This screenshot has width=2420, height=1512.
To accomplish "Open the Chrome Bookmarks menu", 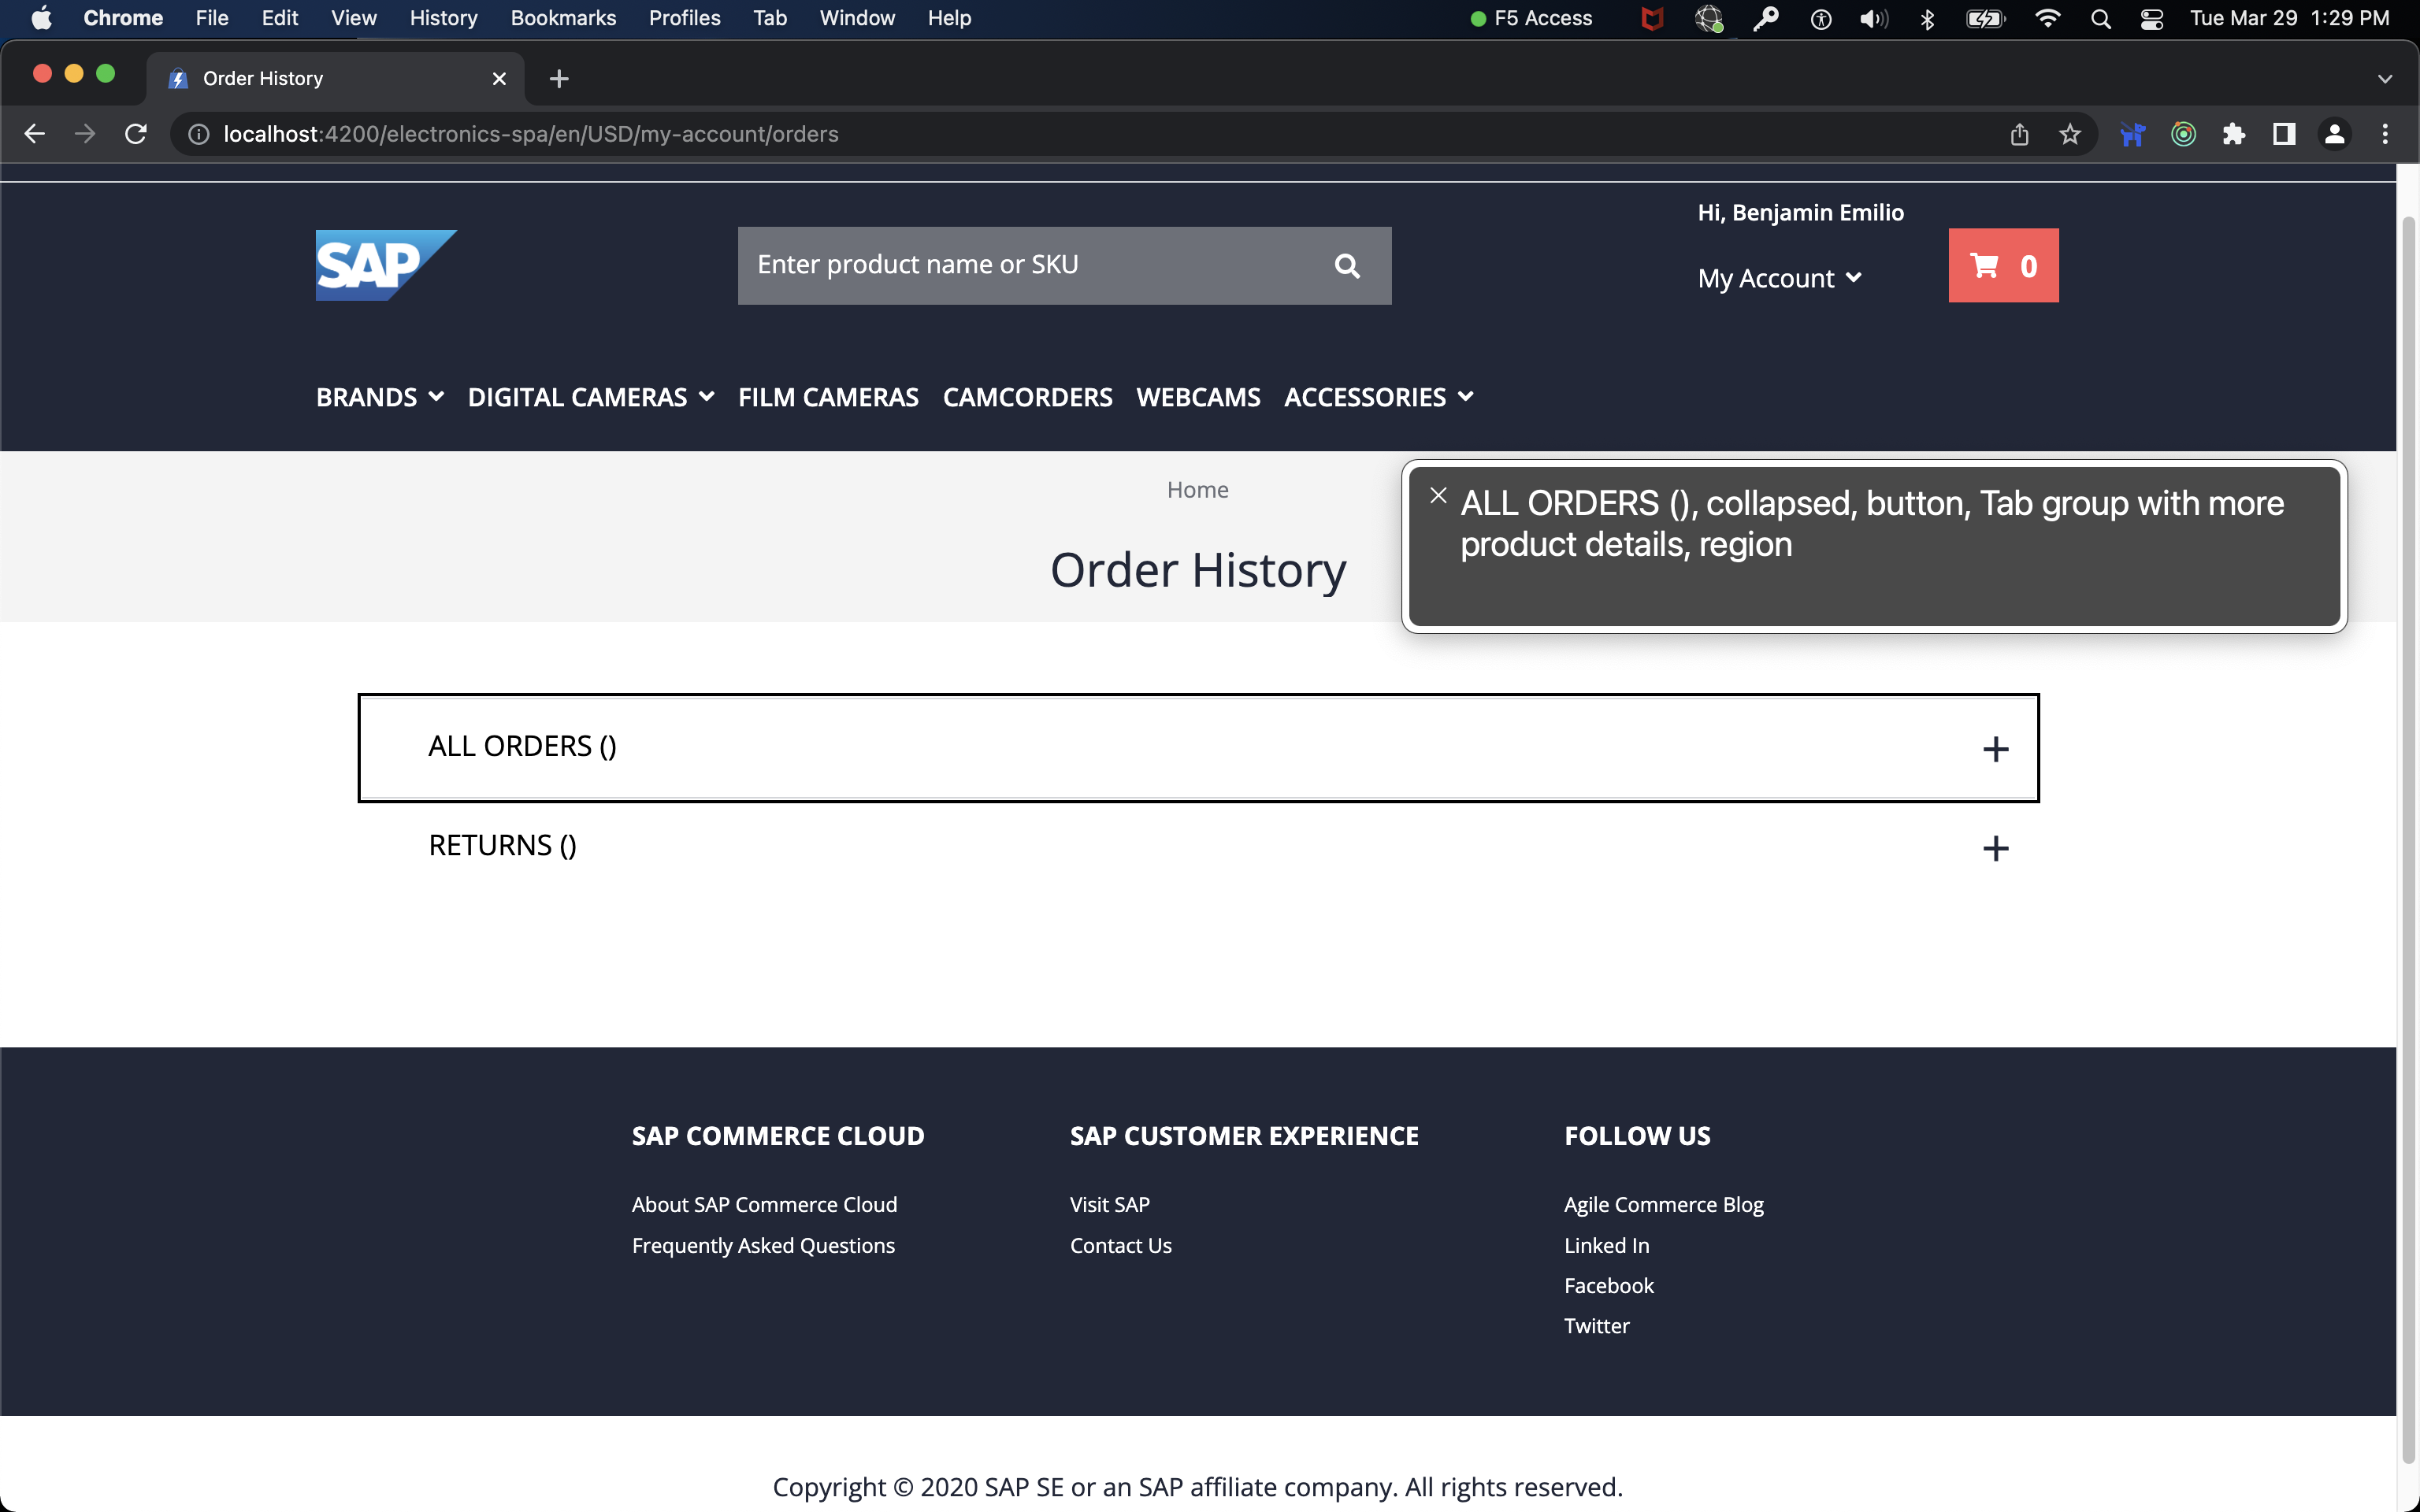I will [x=563, y=18].
